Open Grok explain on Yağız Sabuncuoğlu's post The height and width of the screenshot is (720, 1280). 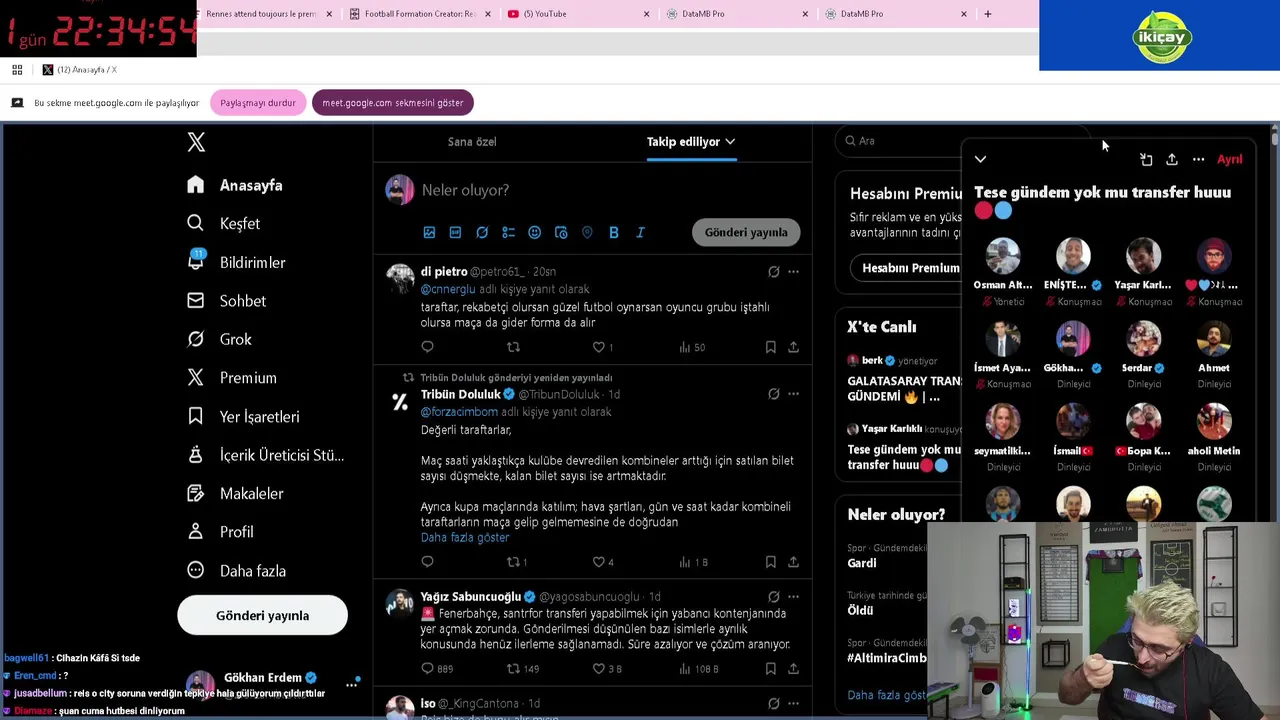point(773,597)
